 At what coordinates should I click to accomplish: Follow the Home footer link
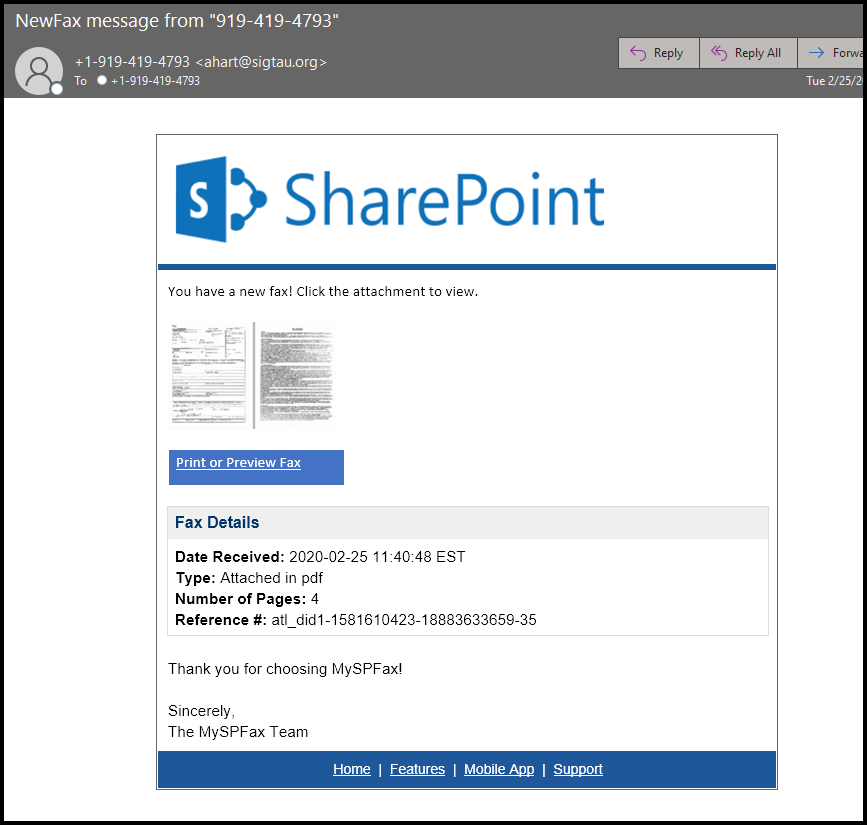(352, 769)
